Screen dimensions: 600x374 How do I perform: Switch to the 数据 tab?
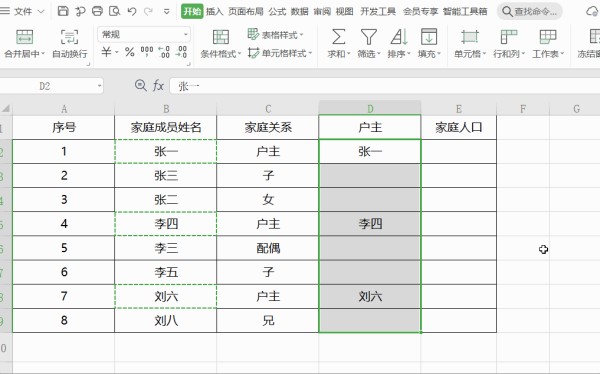(x=299, y=11)
